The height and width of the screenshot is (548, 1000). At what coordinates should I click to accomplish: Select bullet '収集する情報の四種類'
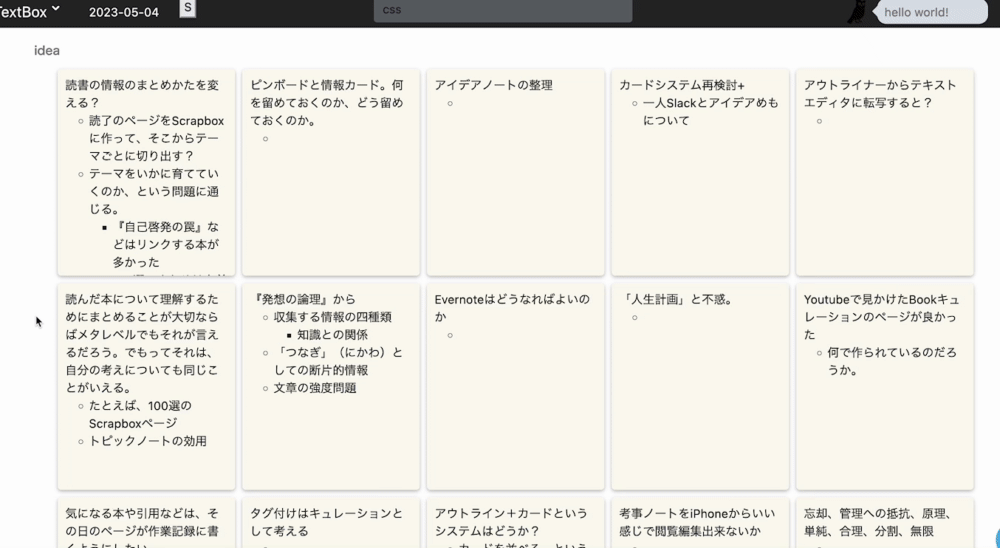(x=332, y=316)
